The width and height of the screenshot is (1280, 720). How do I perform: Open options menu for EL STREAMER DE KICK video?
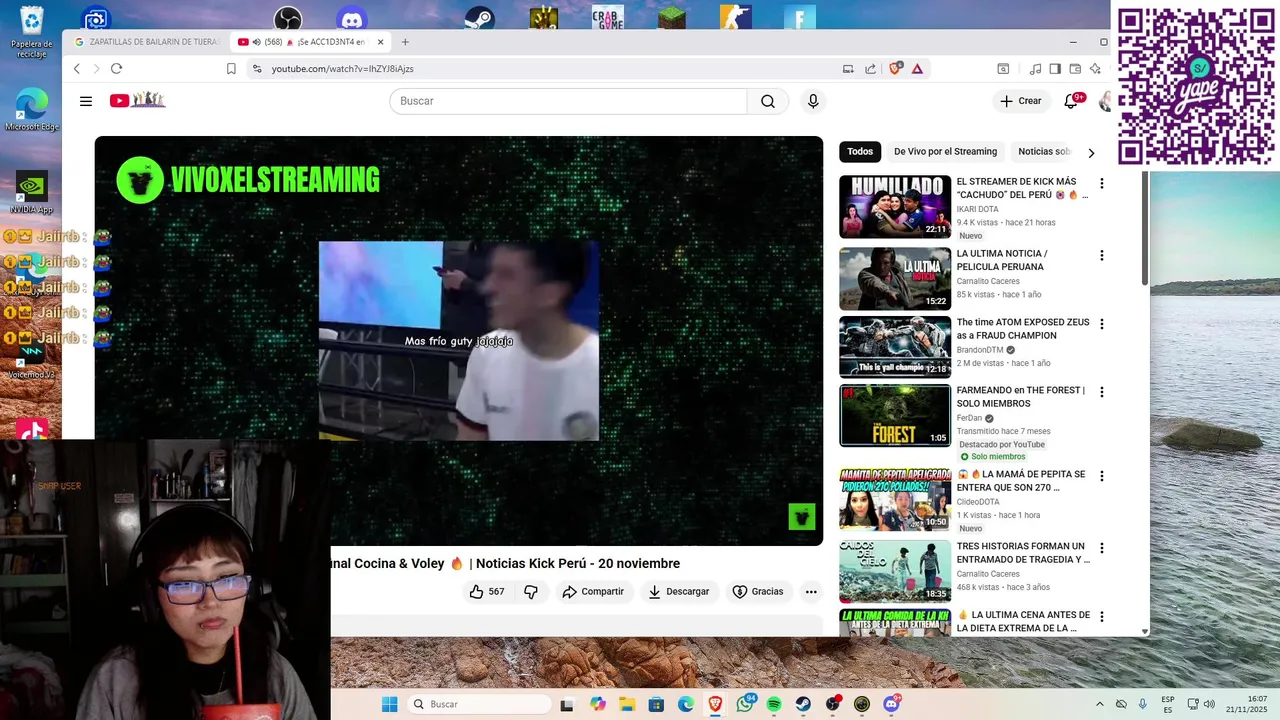click(1102, 184)
